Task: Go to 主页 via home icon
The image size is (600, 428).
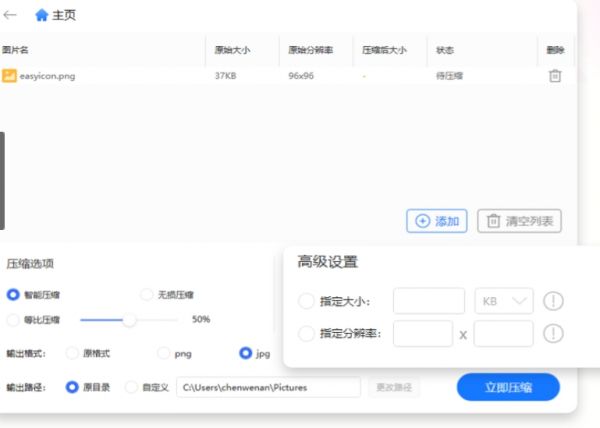Action: coord(41,15)
